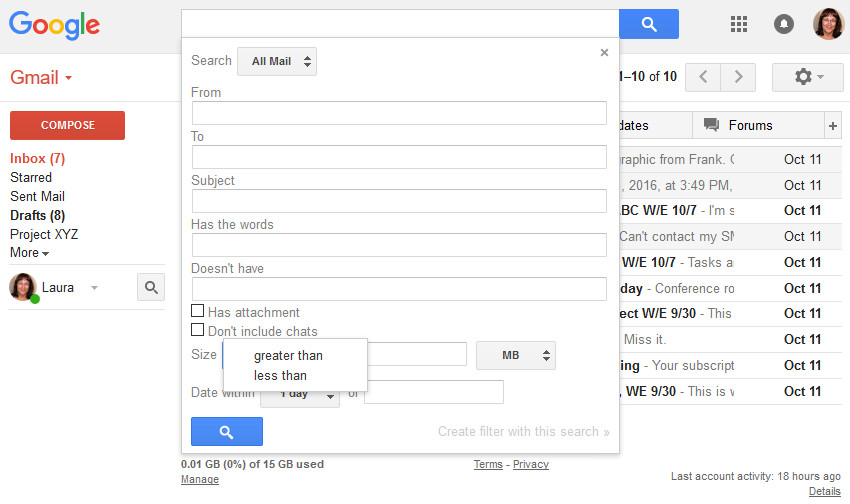Image resolution: width=850 pixels, height=504 pixels.
Task: Open the Starred folder
Action: point(31,177)
